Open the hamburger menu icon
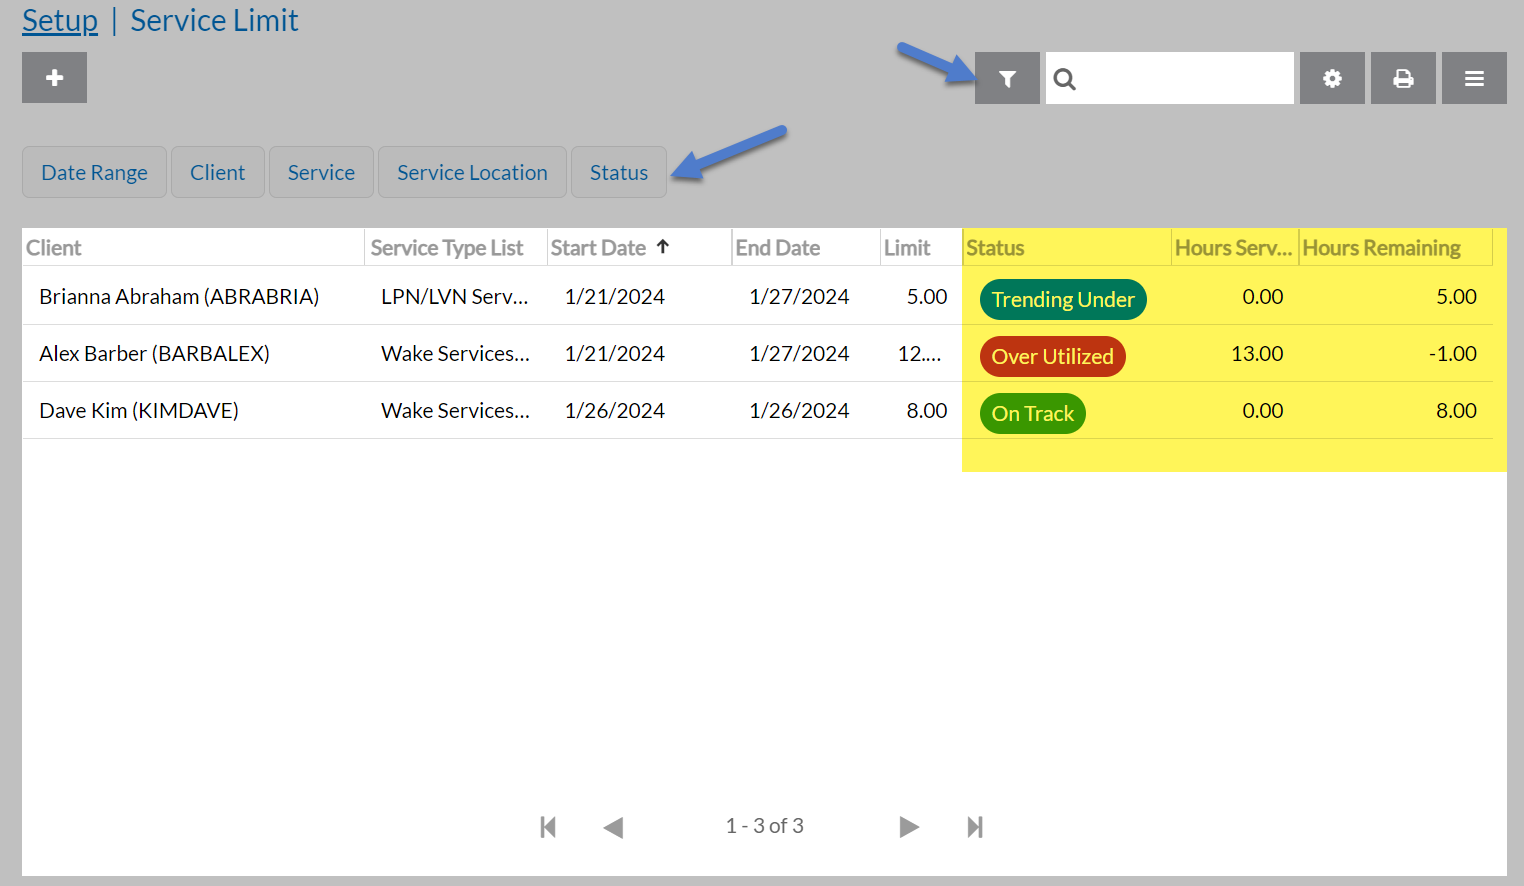This screenshot has width=1524, height=886. tap(1474, 78)
